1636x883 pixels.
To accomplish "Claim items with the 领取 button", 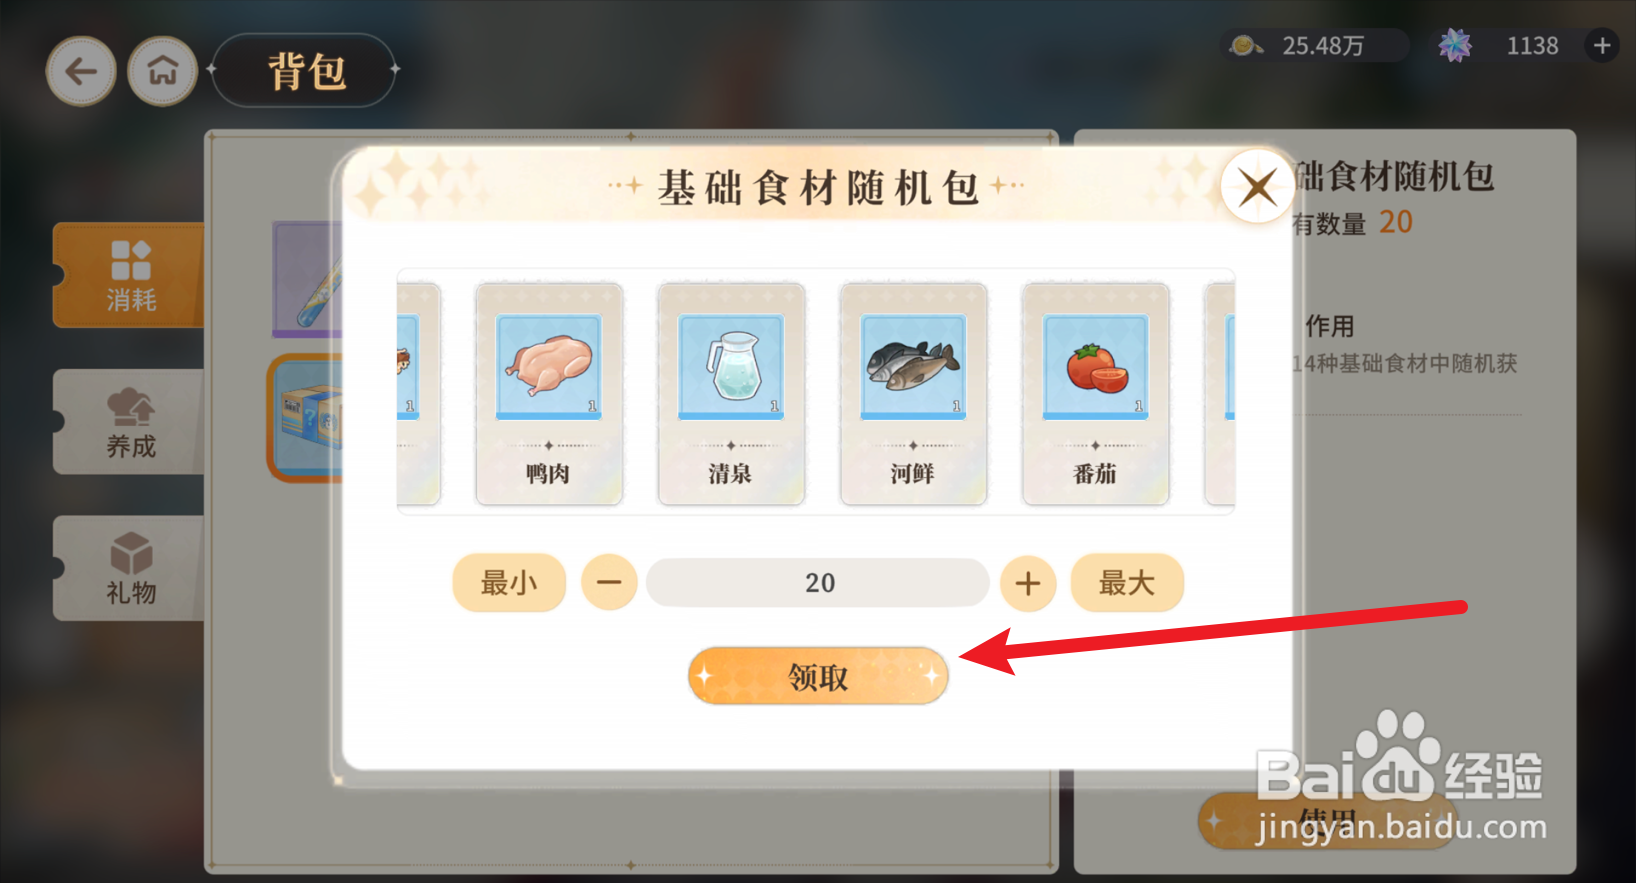I will click(818, 676).
